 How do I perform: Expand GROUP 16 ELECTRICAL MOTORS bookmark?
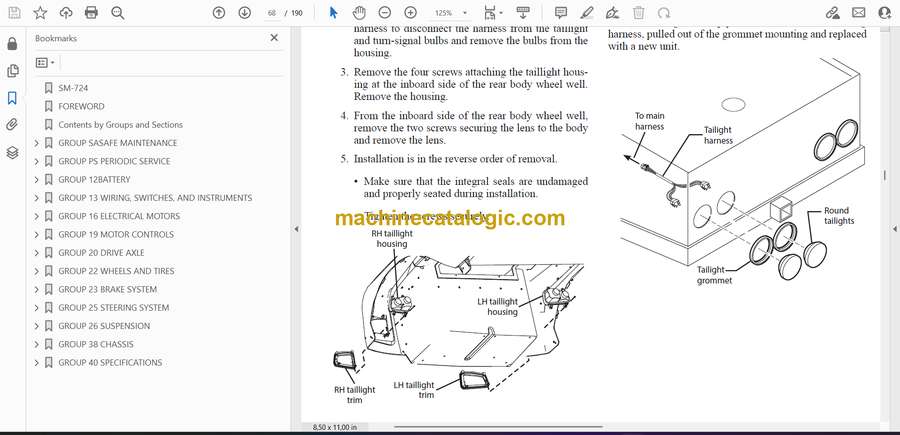tap(37, 216)
